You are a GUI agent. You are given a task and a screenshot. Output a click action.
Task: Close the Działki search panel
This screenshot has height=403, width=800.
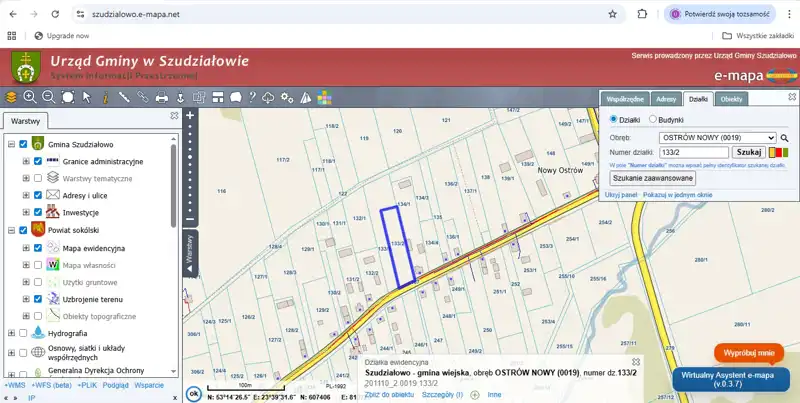[792, 96]
